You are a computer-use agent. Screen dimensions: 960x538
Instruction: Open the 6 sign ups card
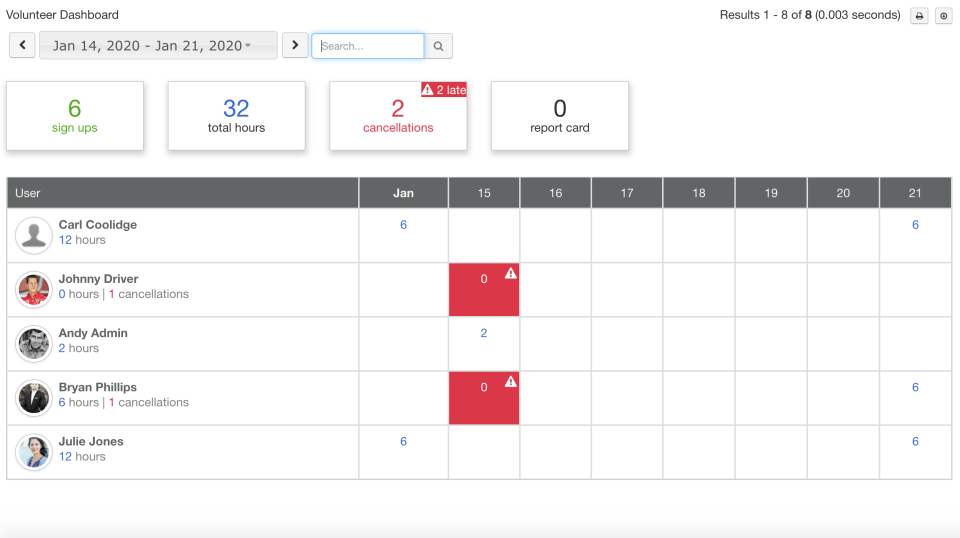(x=75, y=116)
